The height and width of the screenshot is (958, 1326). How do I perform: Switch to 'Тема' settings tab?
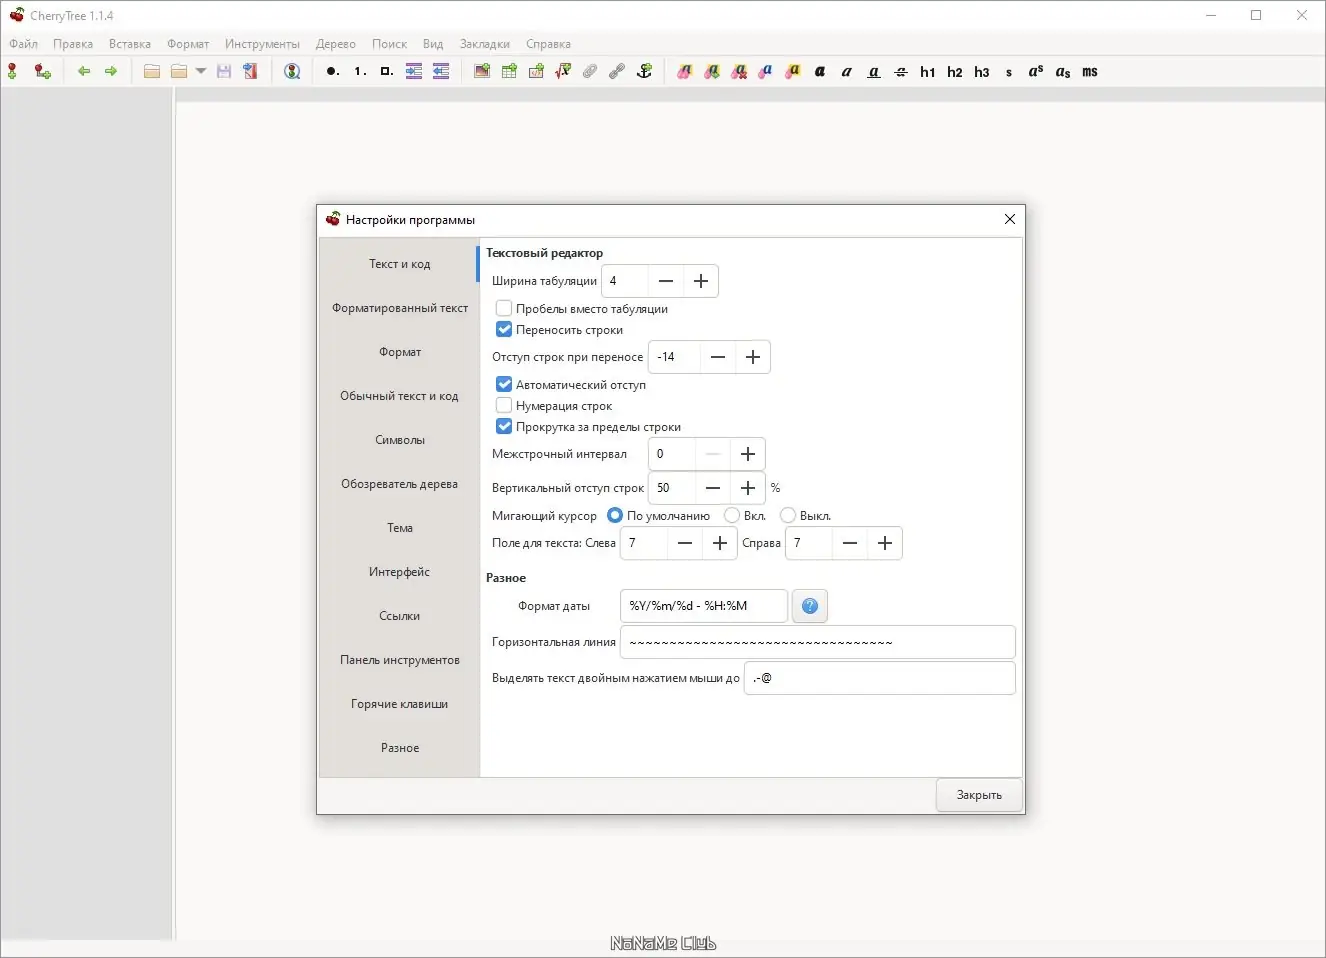coord(399,528)
